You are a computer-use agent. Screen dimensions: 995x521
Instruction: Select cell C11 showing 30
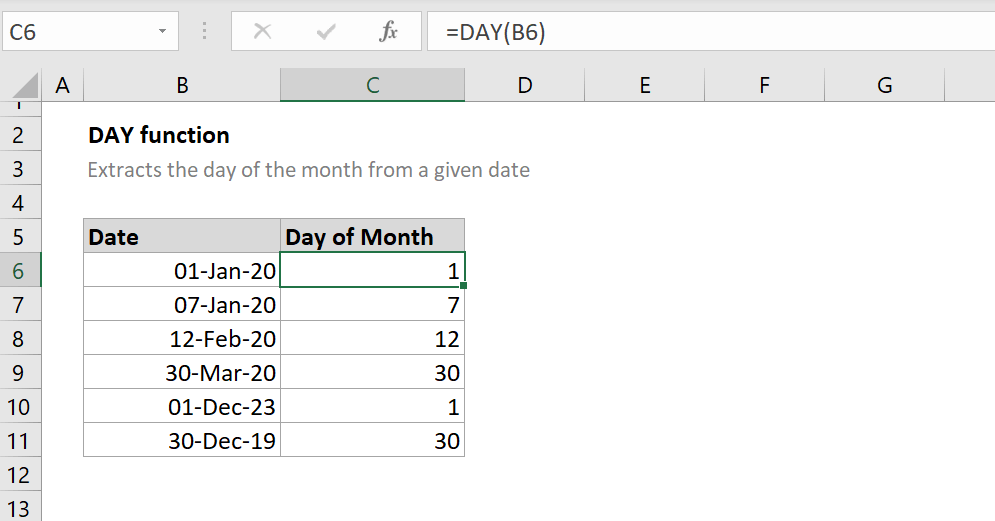(x=372, y=440)
